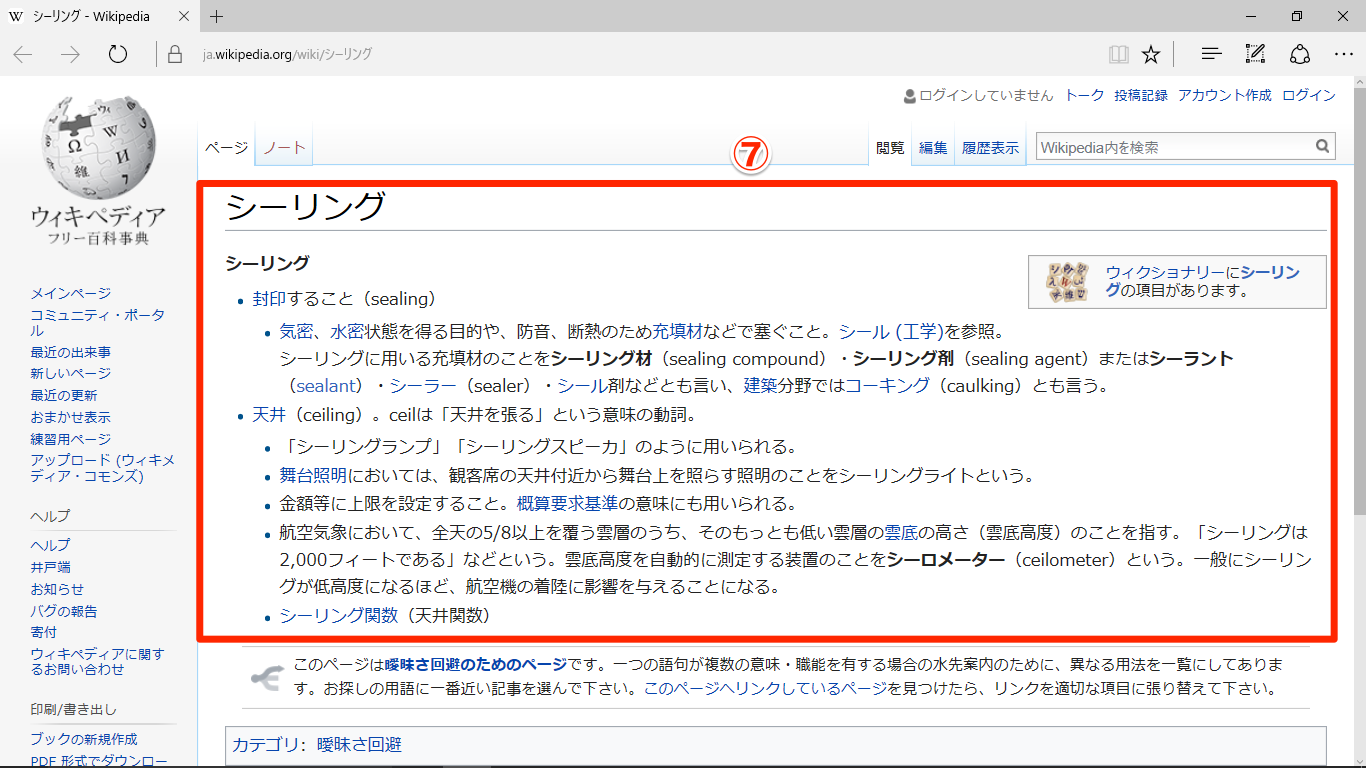Open the More actions ellipsis menu

[x=1343, y=54]
